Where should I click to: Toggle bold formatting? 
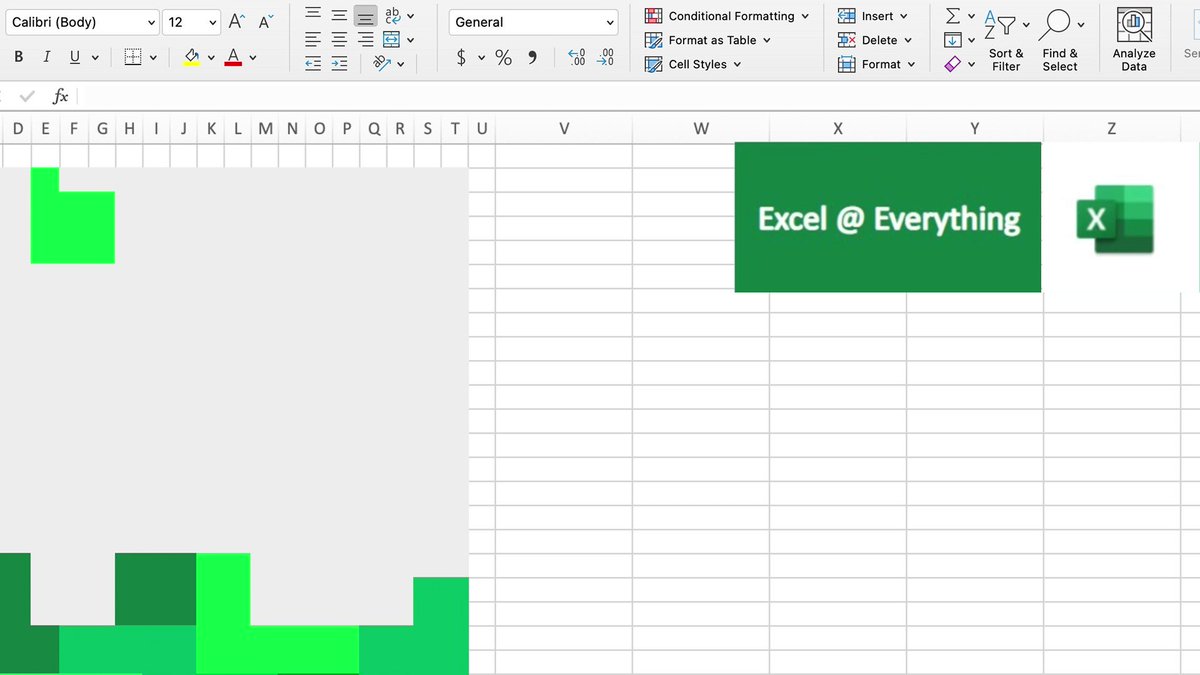click(x=19, y=57)
